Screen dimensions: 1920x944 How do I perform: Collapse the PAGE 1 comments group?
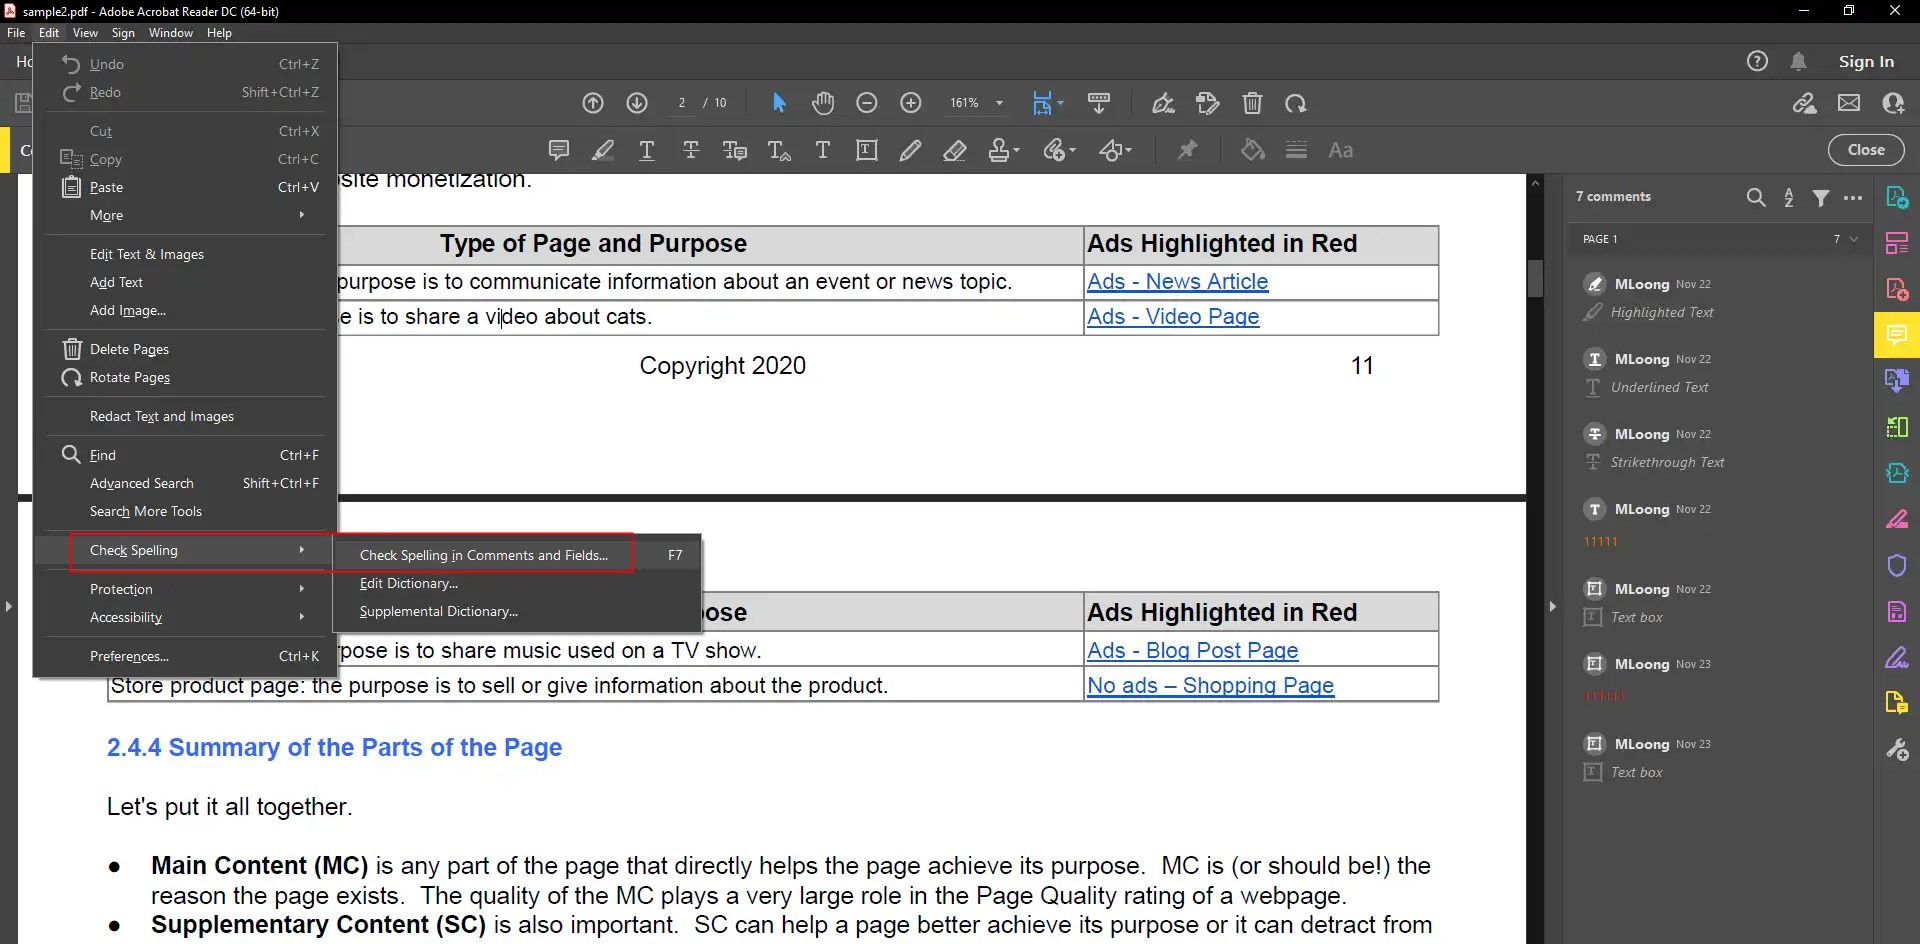click(x=1852, y=239)
